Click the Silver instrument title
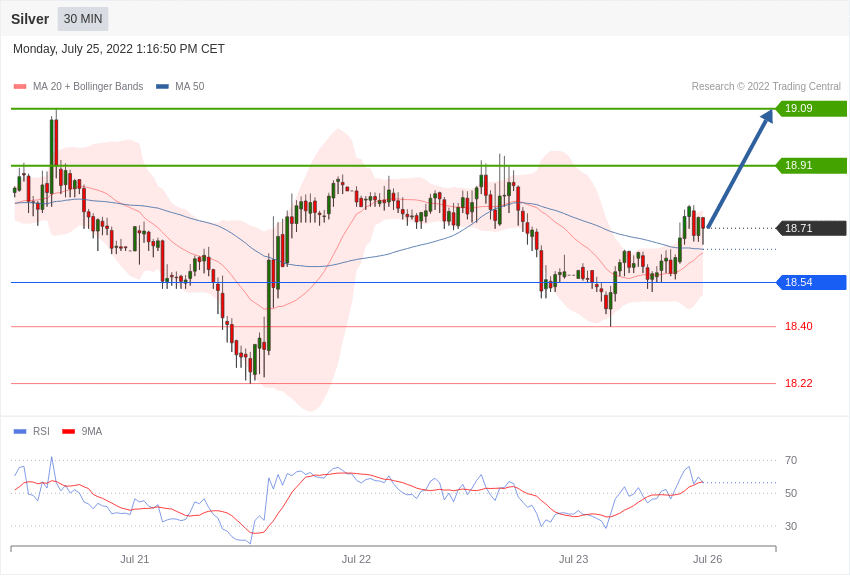Image resolution: width=850 pixels, height=576 pixels. tap(30, 19)
